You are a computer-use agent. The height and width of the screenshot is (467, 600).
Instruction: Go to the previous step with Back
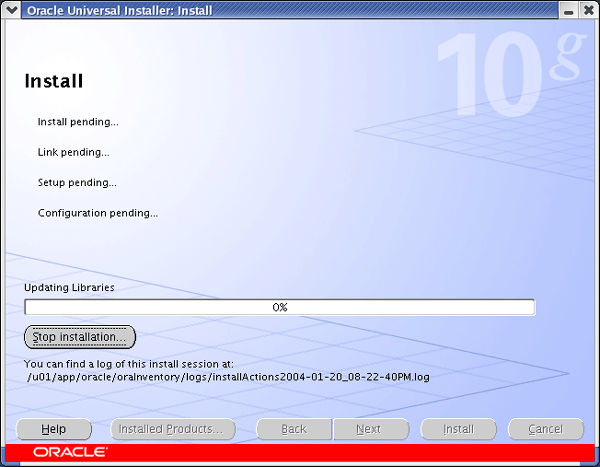click(x=294, y=429)
